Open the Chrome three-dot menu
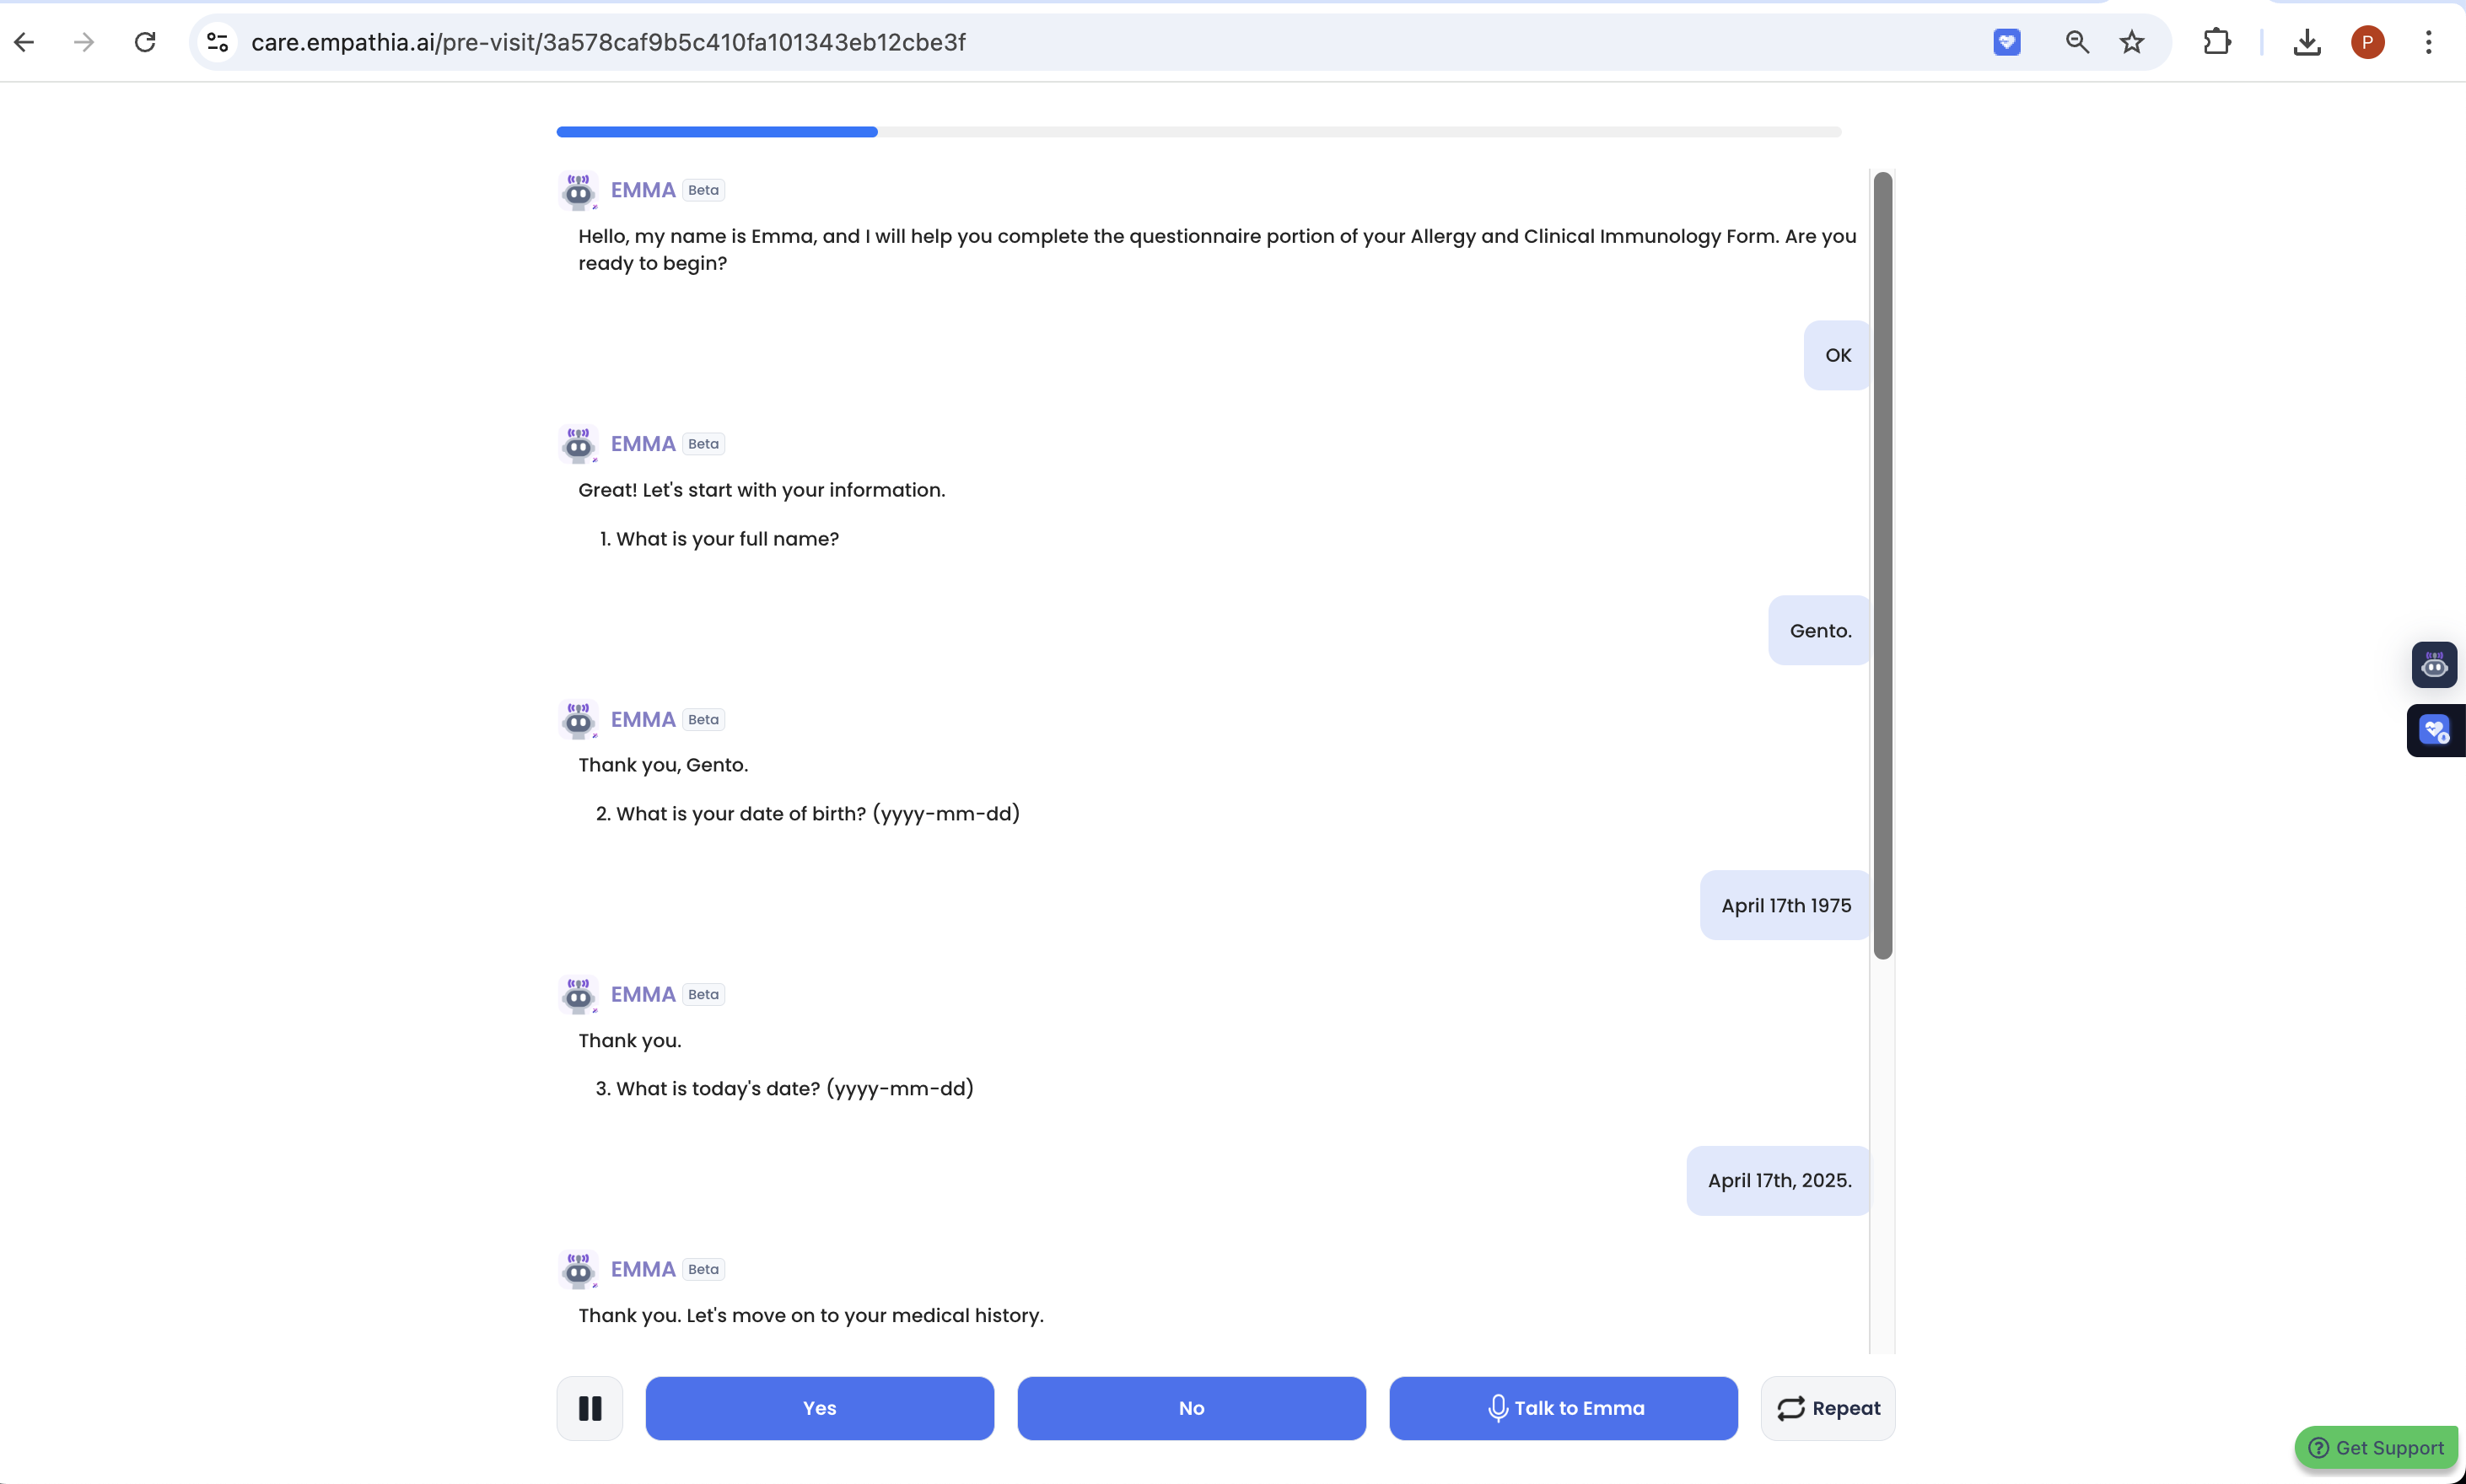The height and width of the screenshot is (1484, 2466). (x=2428, y=42)
